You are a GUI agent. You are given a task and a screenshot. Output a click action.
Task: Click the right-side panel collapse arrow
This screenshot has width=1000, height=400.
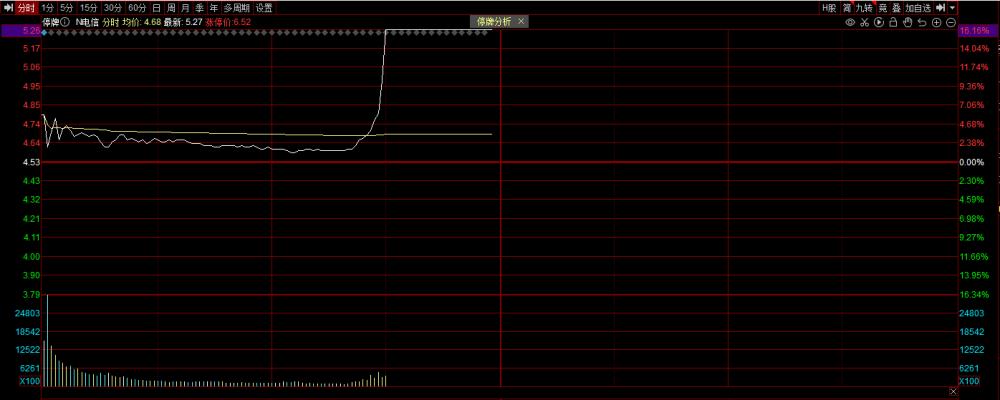pyautogui.click(x=940, y=8)
